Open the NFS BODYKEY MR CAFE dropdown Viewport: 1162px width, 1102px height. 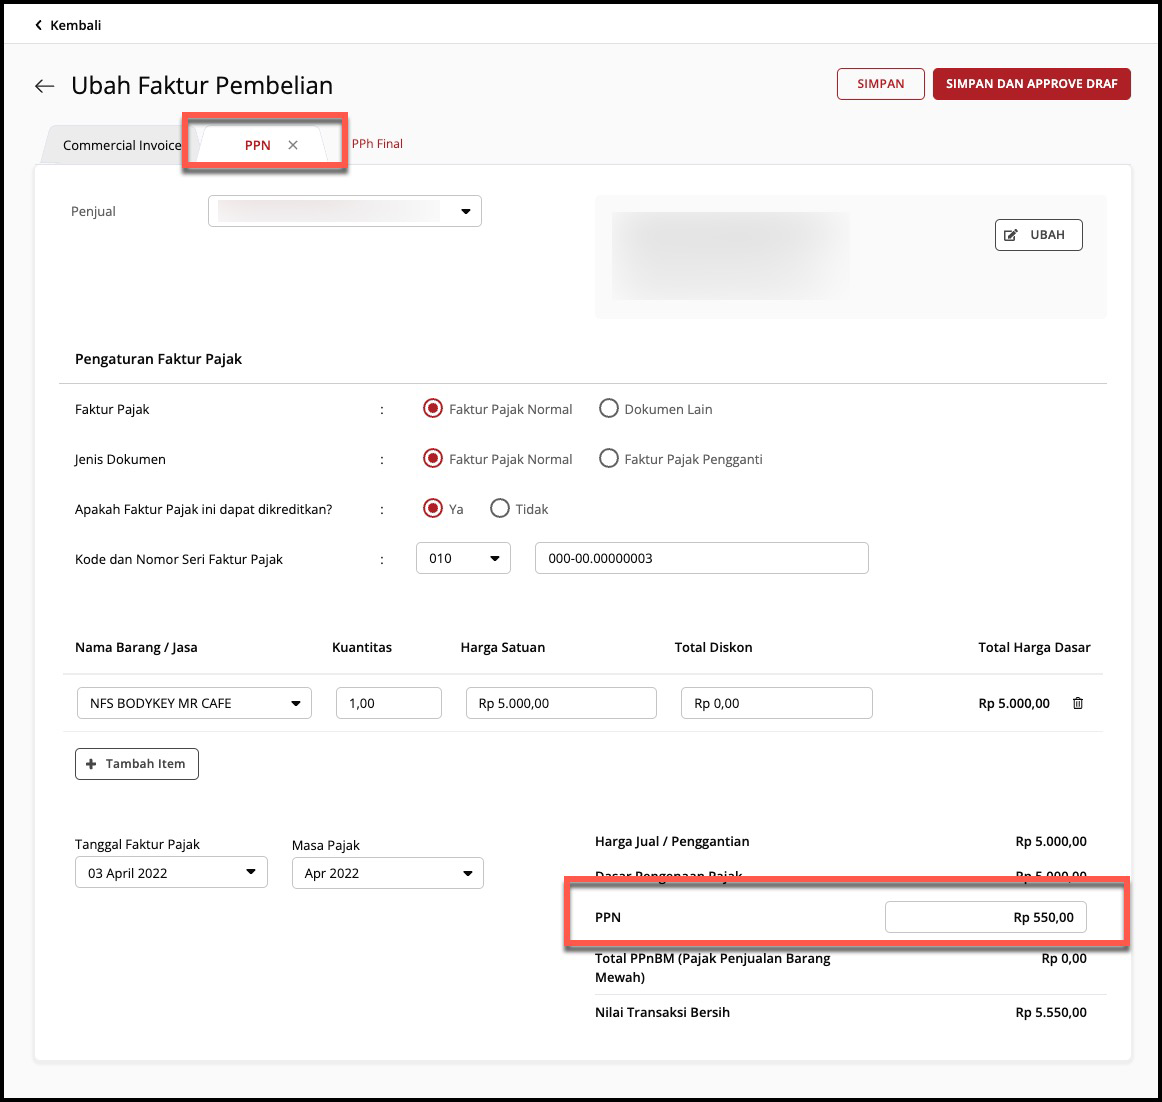point(194,703)
